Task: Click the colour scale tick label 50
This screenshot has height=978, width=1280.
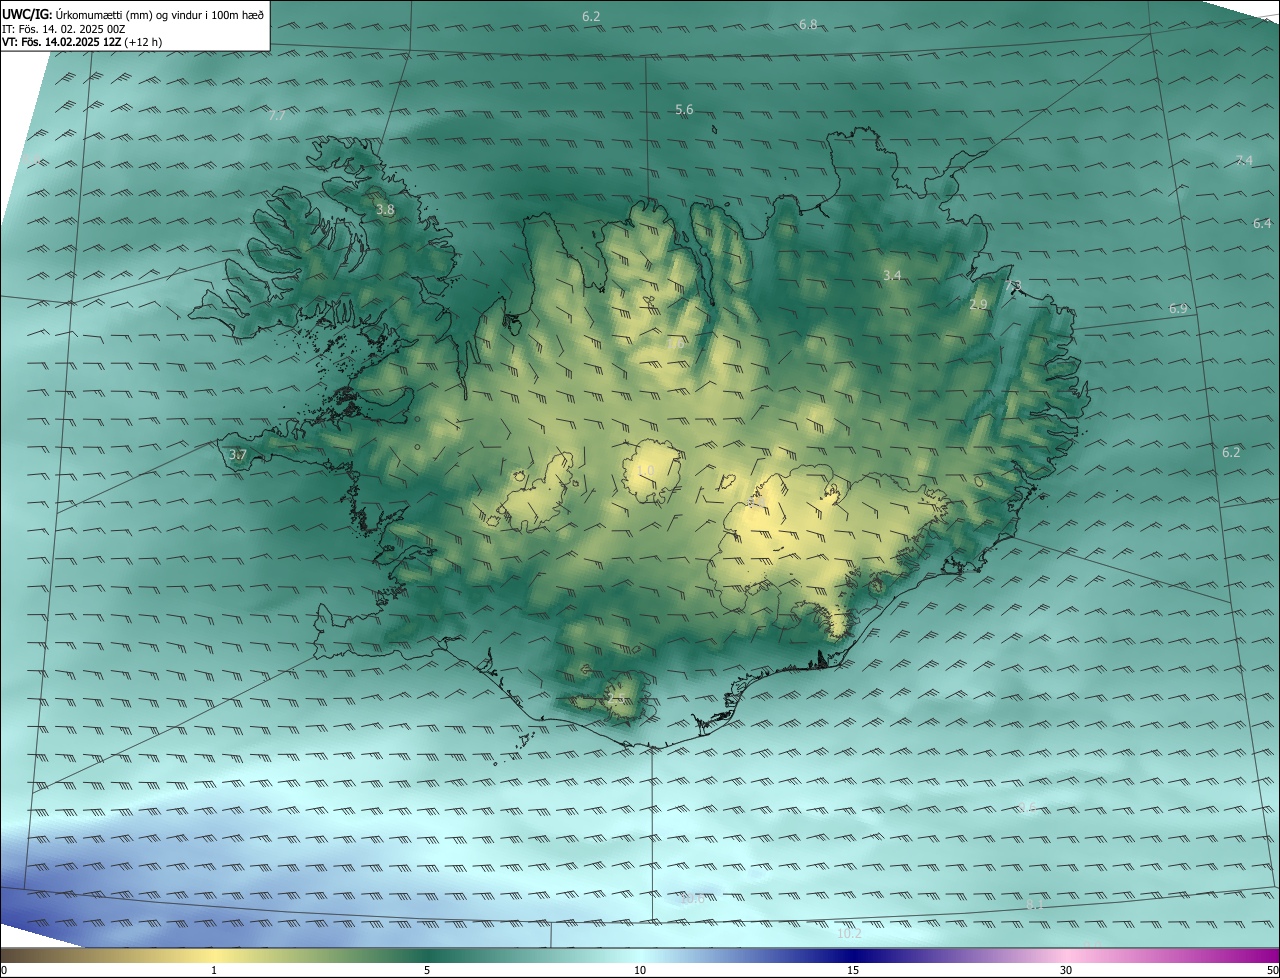Action: pos(1272,970)
